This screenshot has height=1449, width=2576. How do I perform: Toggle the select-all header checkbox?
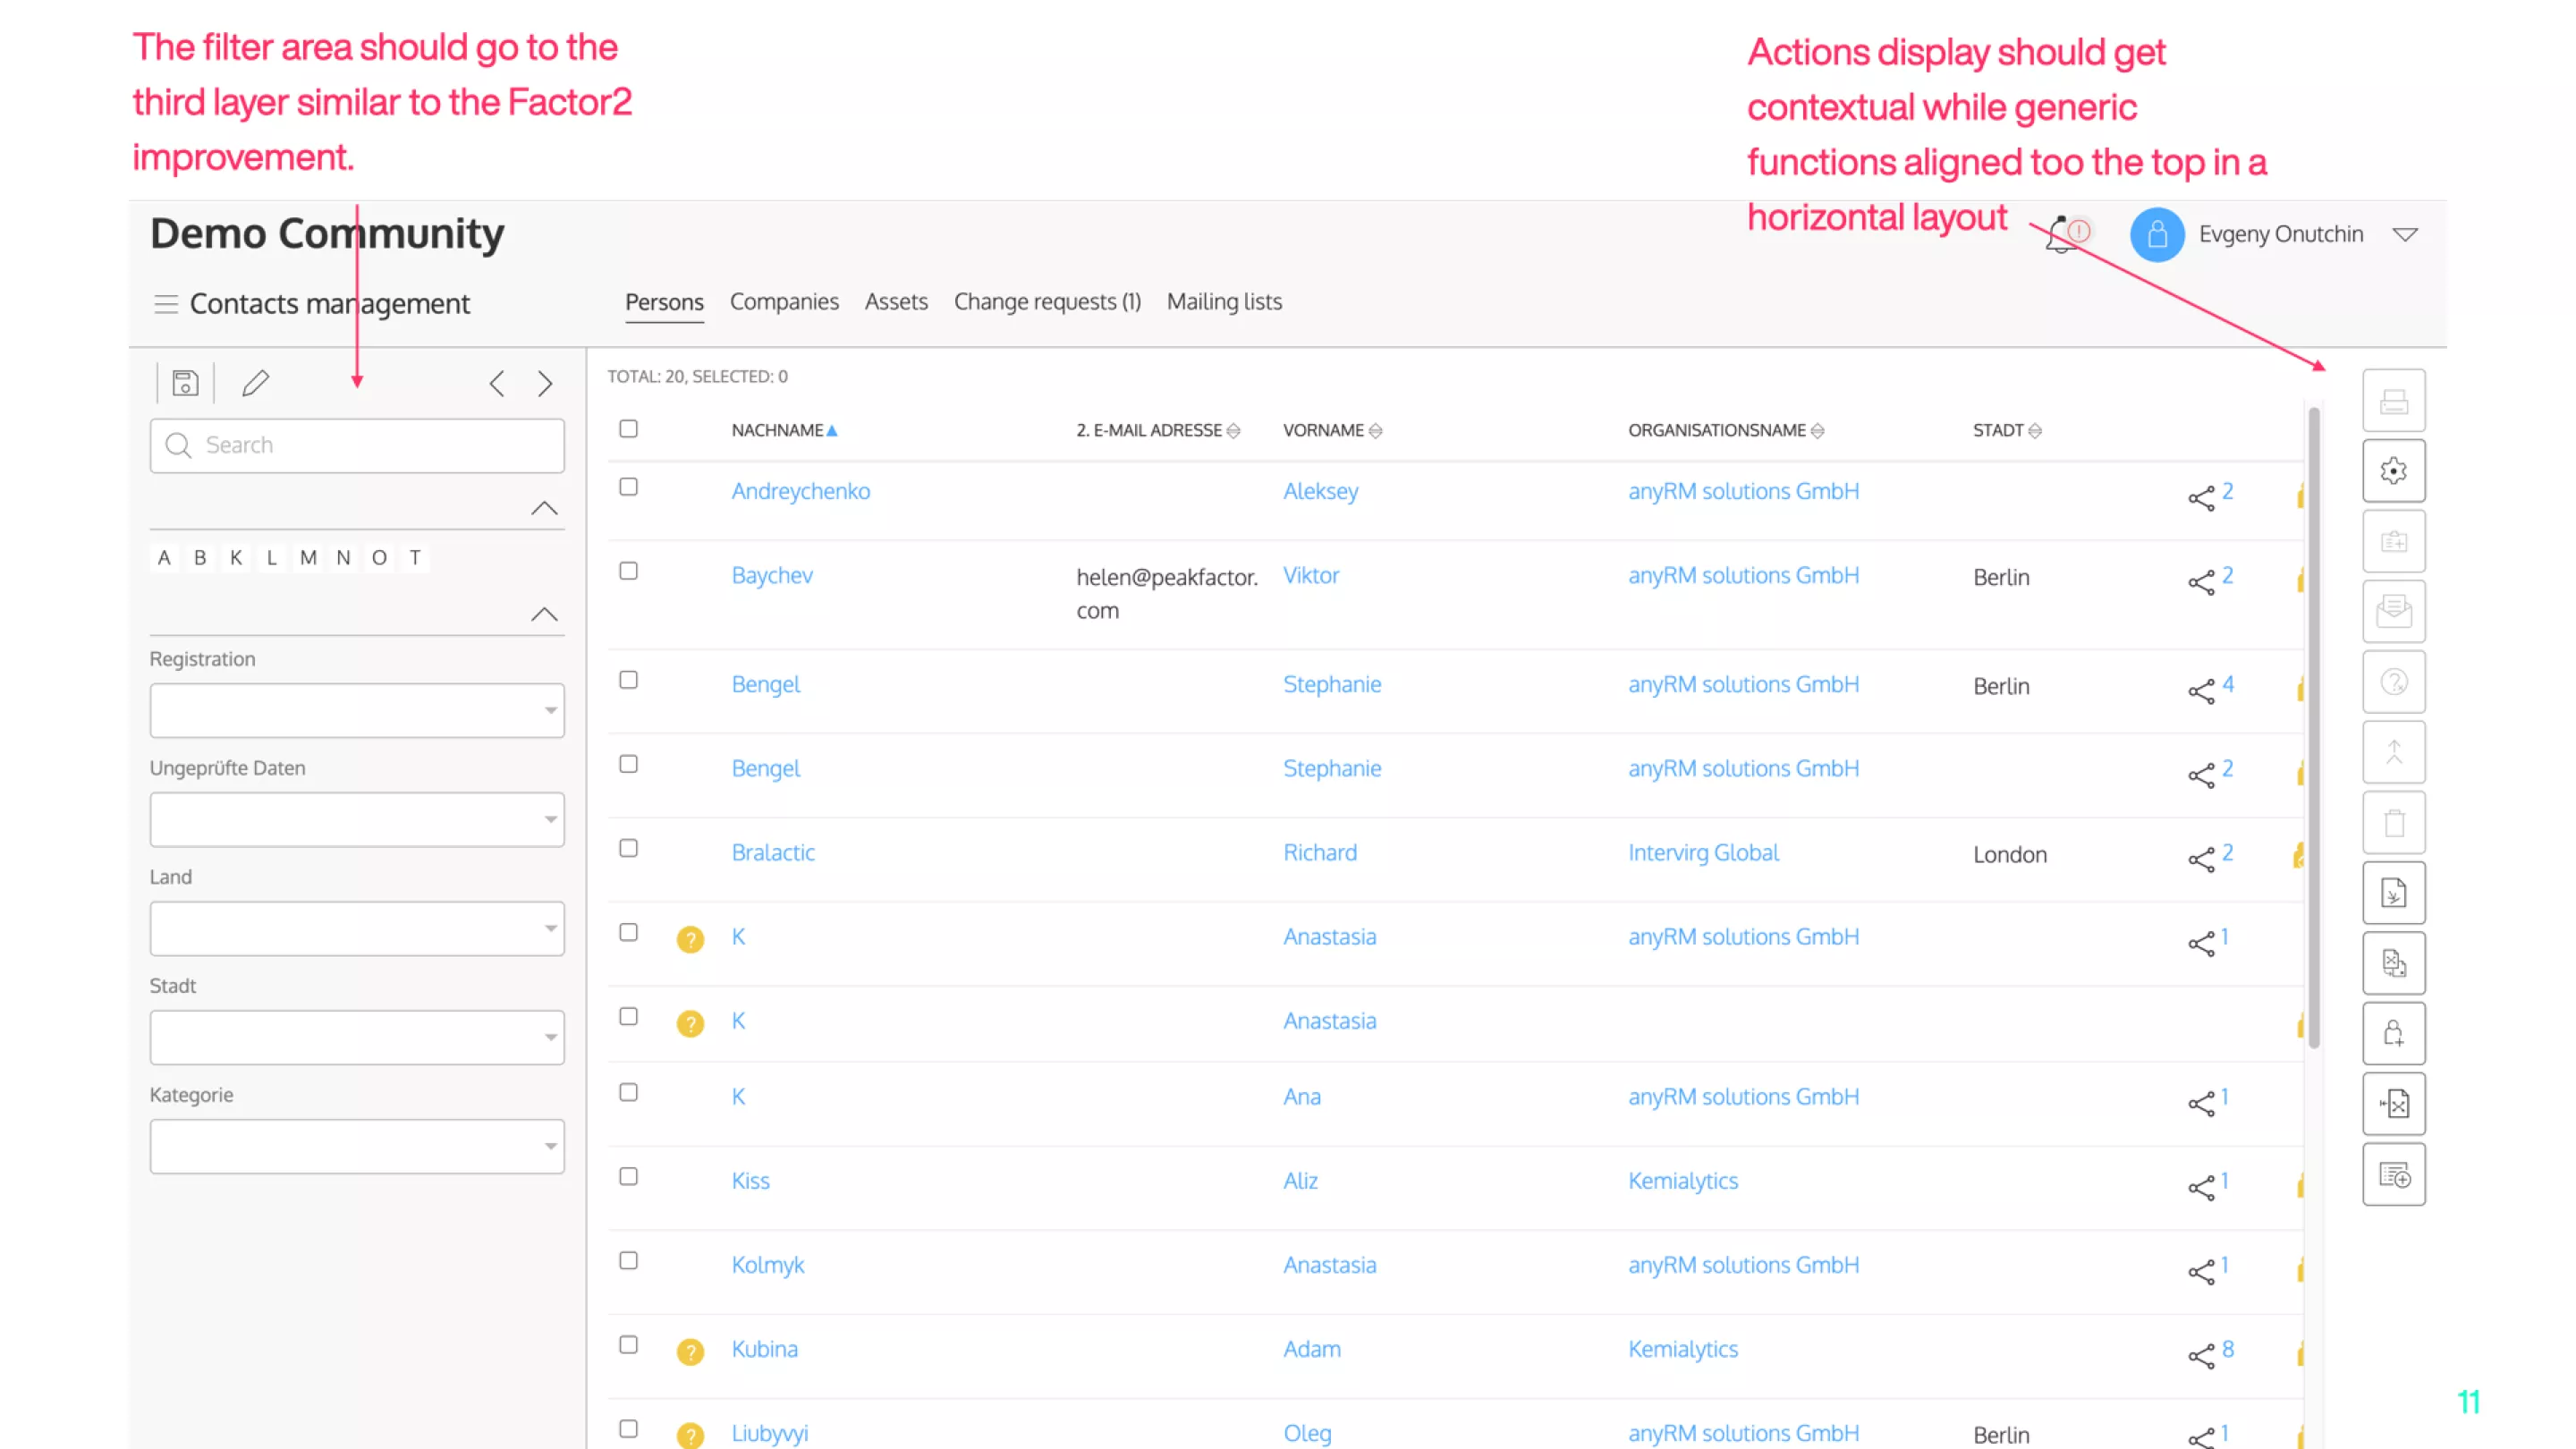tap(628, 429)
